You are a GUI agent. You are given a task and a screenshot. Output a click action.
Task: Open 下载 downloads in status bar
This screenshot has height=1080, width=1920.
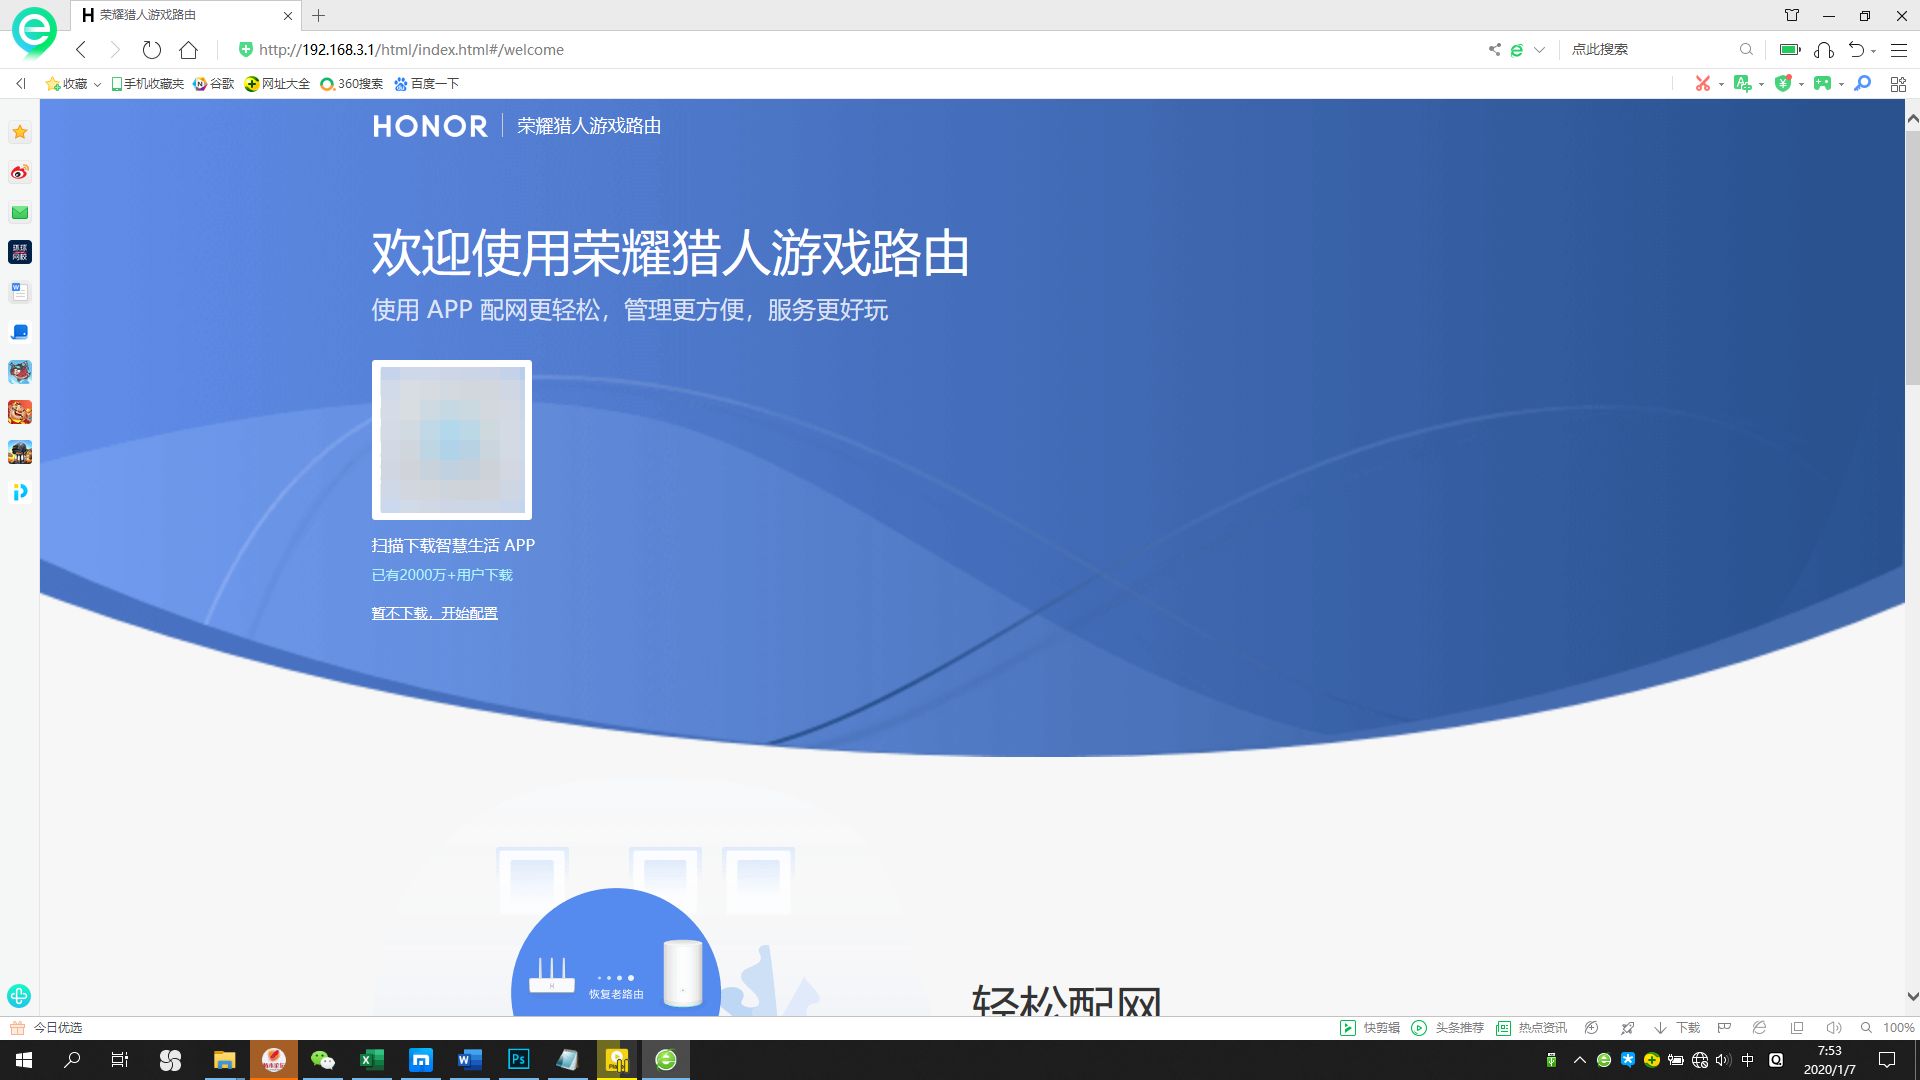pyautogui.click(x=1677, y=1028)
